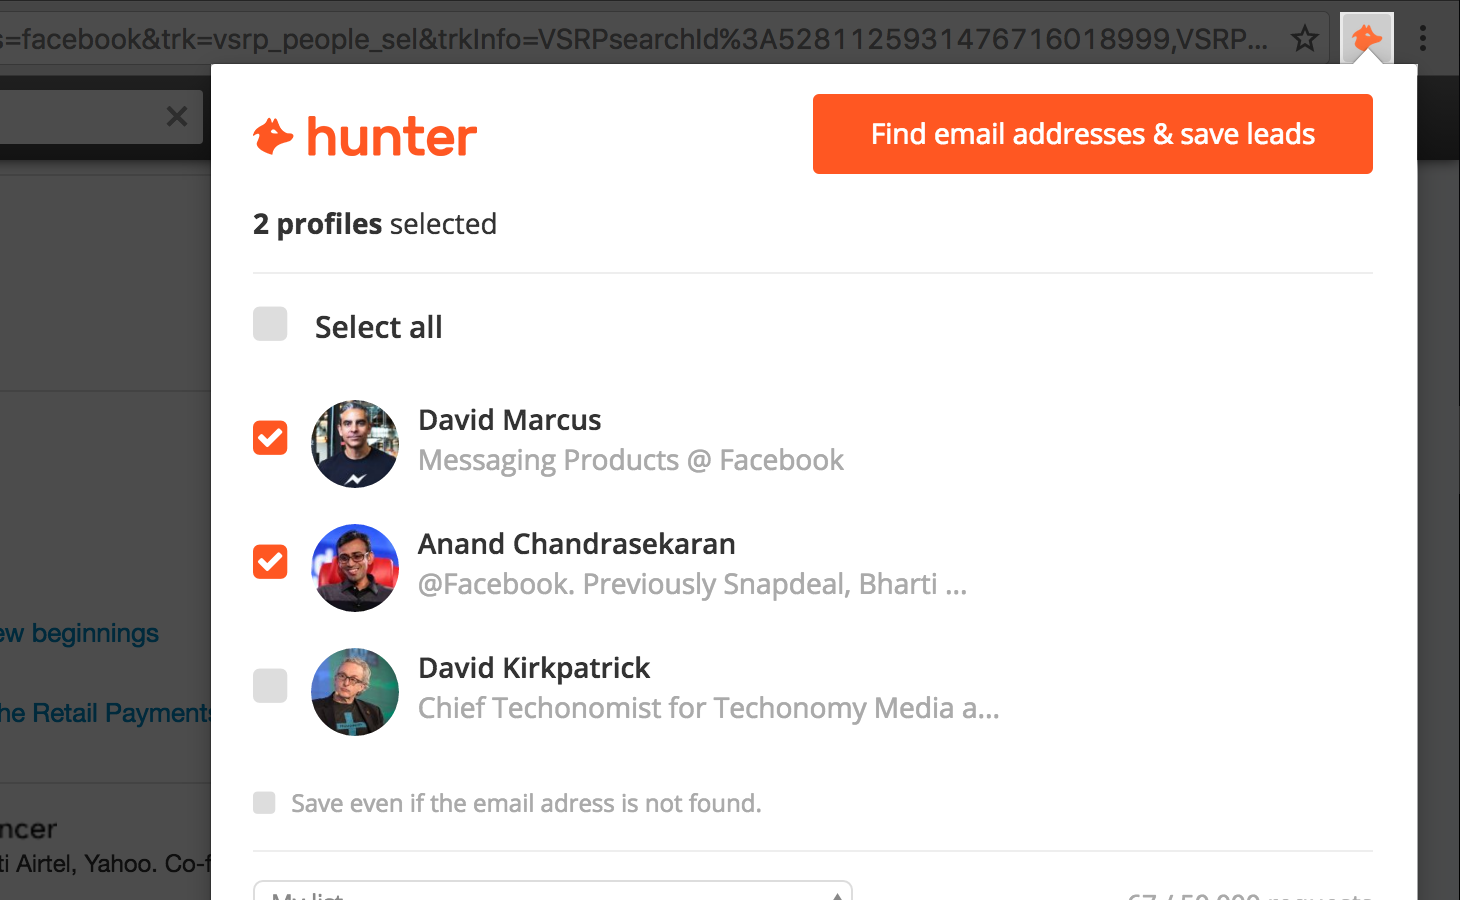Click the Anand Chandrasekaran name

click(576, 544)
